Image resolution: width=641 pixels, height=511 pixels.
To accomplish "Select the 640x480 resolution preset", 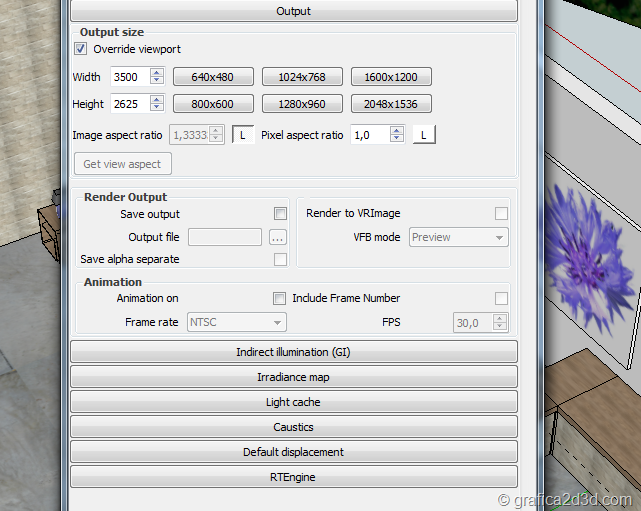I will click(x=213, y=77).
